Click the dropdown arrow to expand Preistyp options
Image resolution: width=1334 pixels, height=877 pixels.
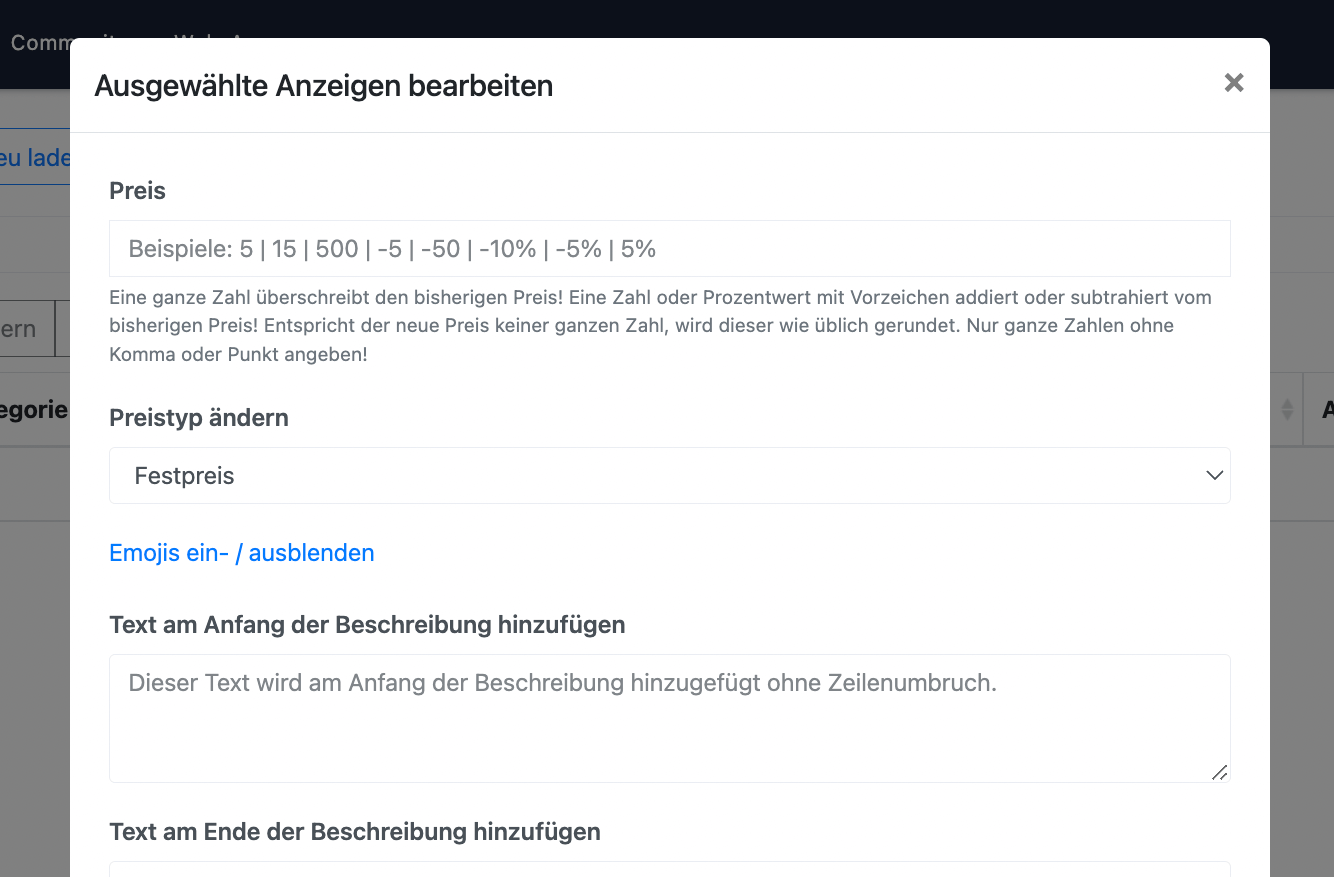point(1214,475)
